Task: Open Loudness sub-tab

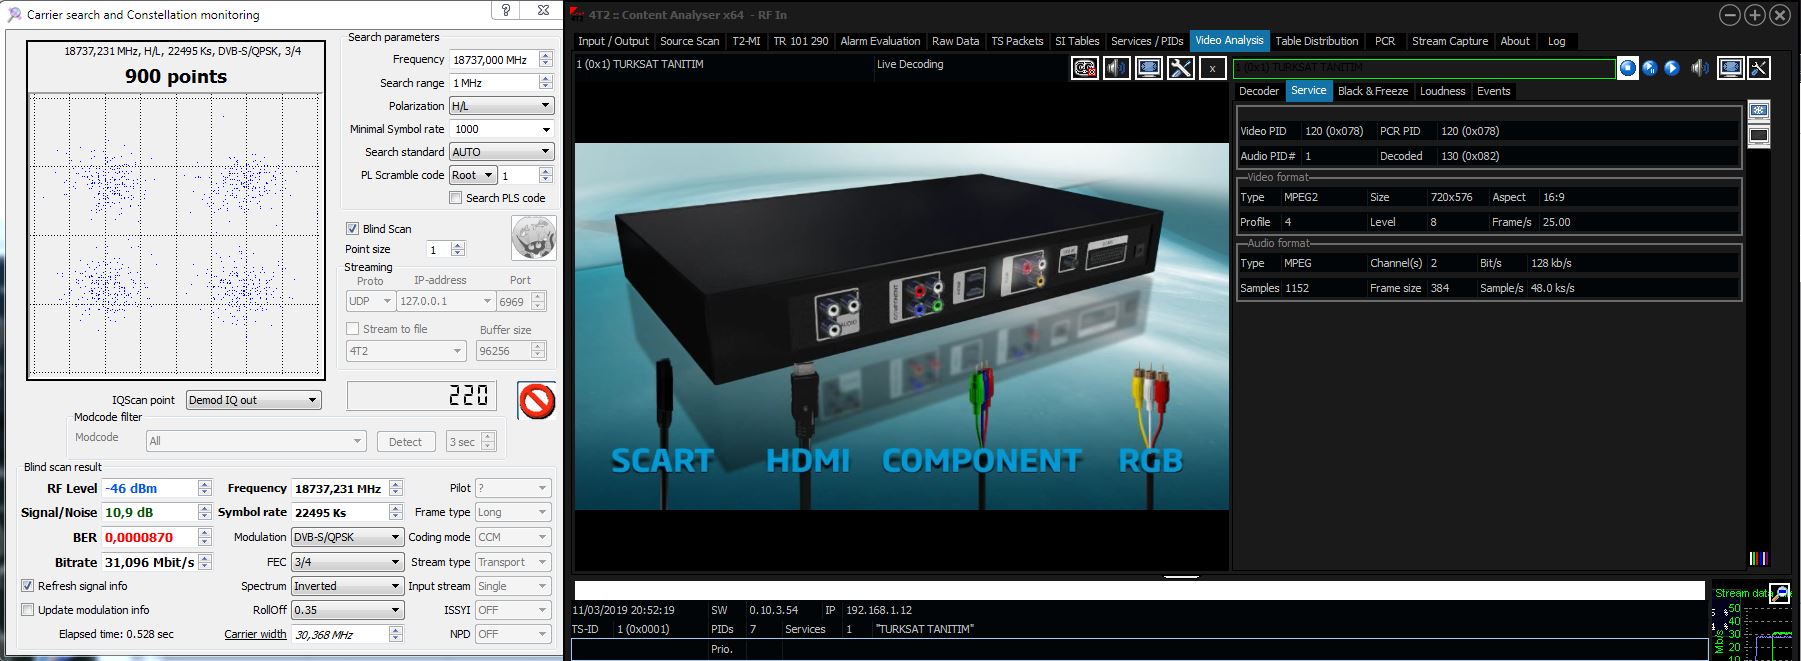Action: [1443, 91]
